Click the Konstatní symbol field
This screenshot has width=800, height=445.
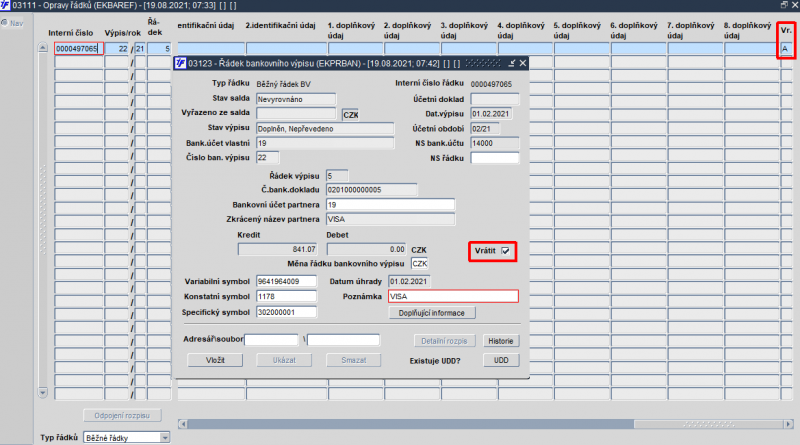point(286,296)
